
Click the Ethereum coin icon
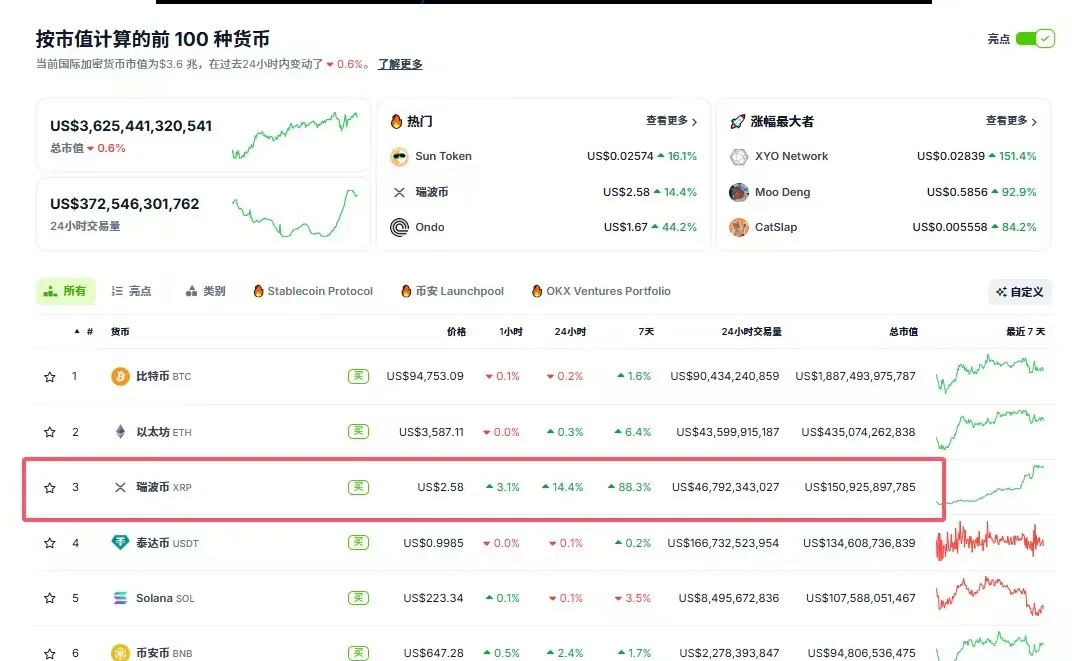120,431
